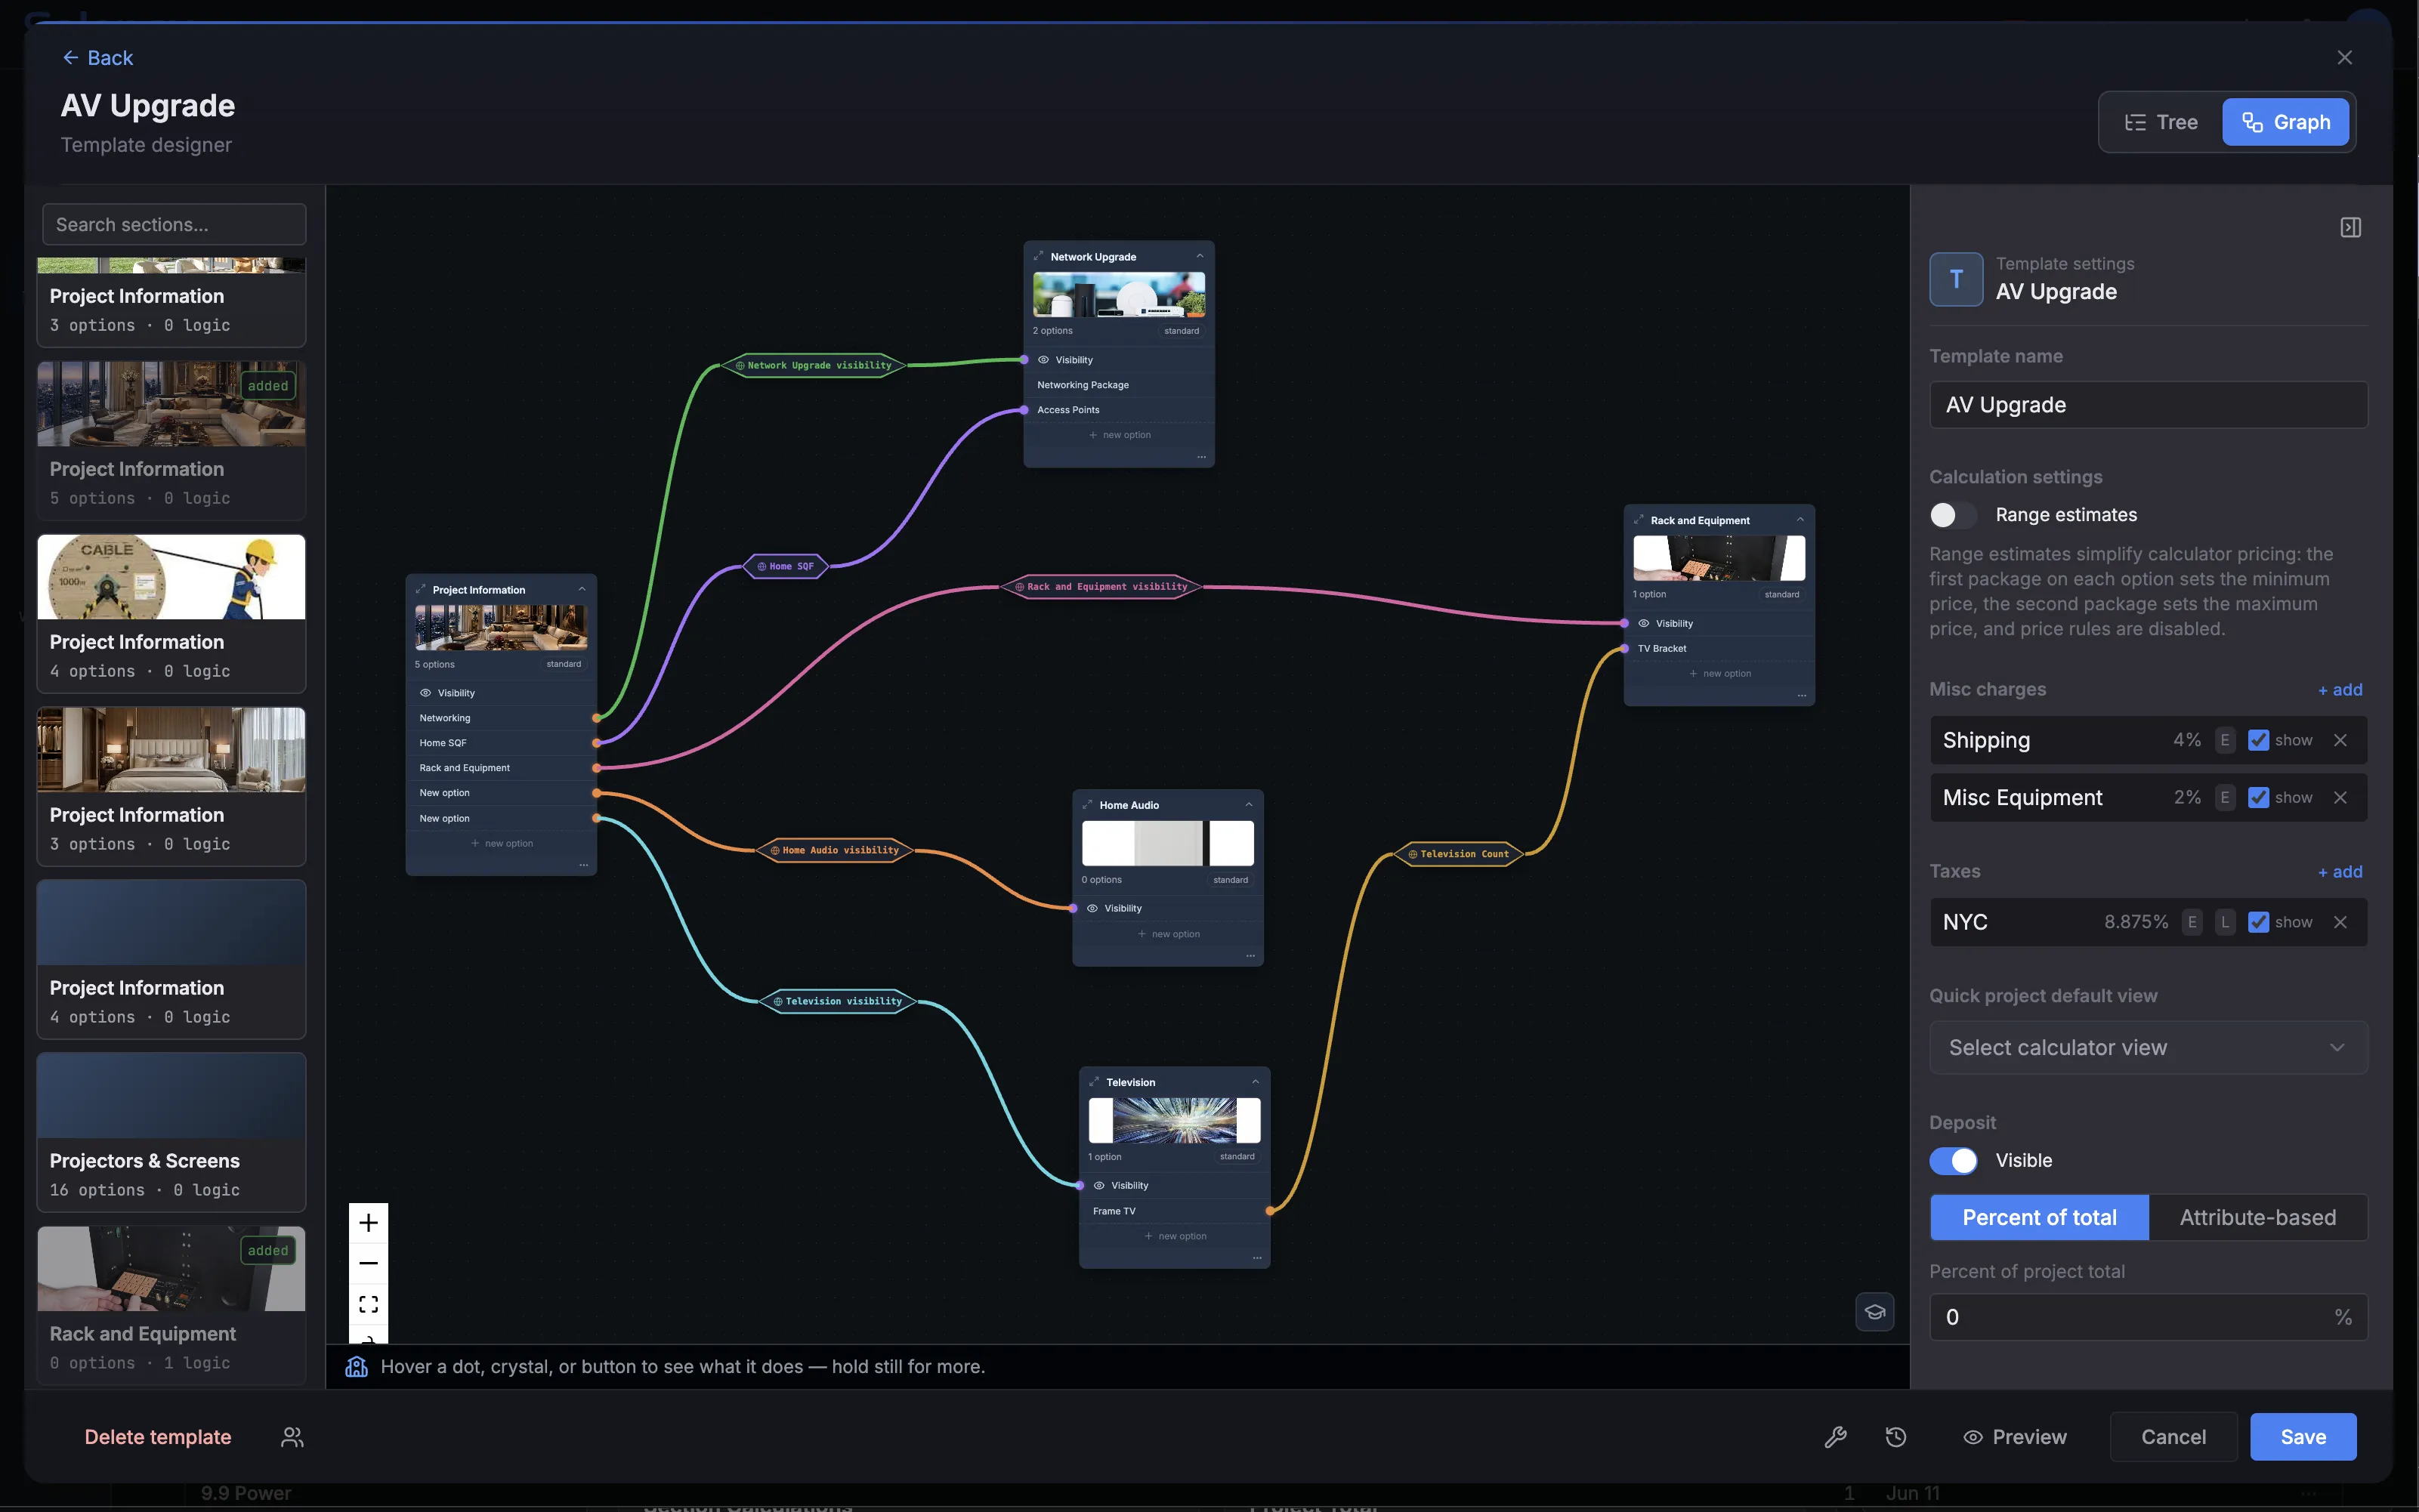The image size is (2419, 1512).
Task: Toggle the Deposit Visible switch
Action: pos(1953,1160)
